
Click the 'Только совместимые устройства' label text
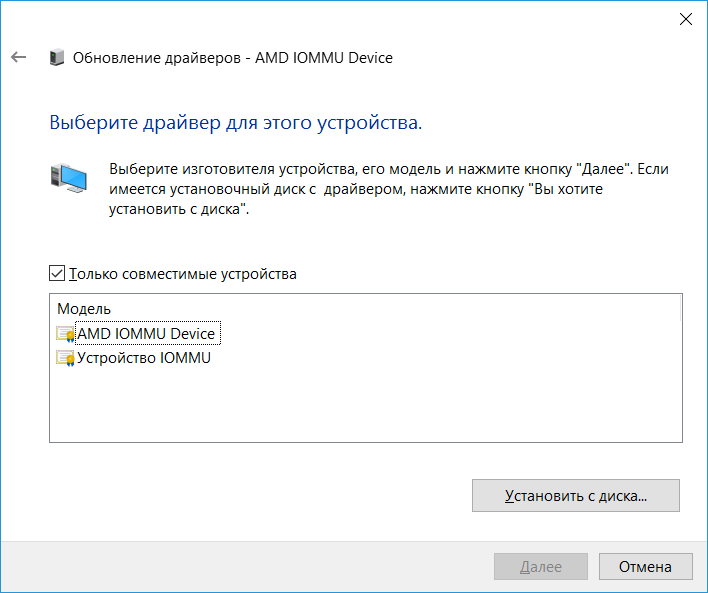click(x=183, y=273)
